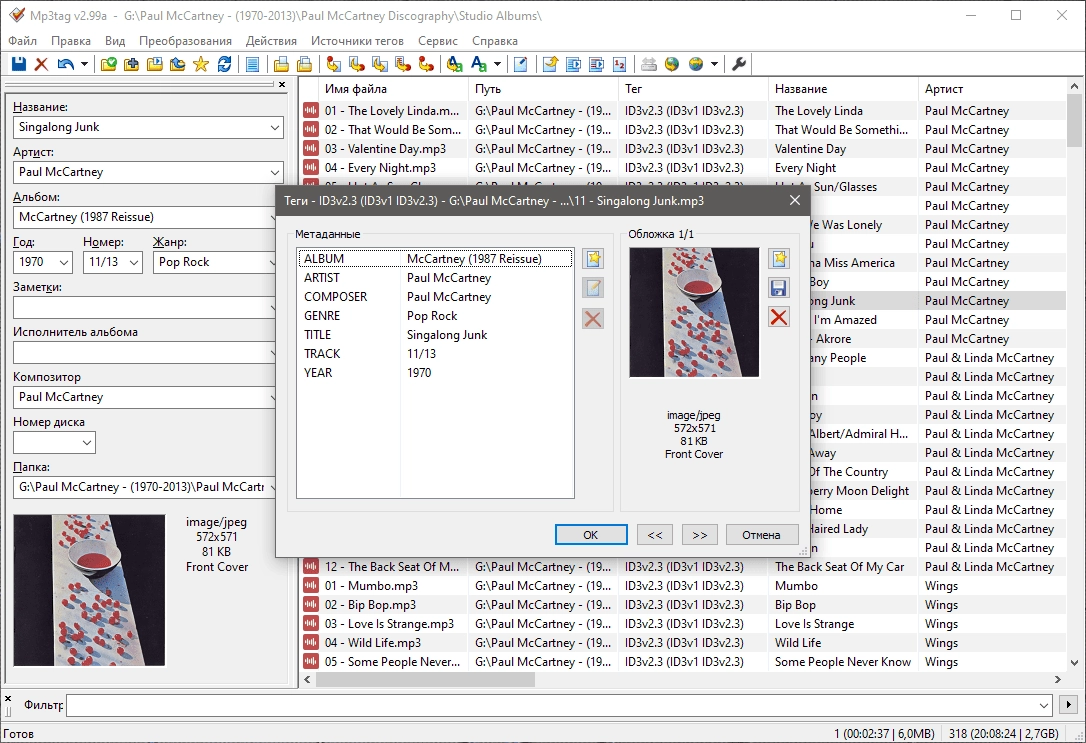This screenshot has height=743, width=1086.
Task: Open the Источники тегов menu
Action: (x=357, y=41)
